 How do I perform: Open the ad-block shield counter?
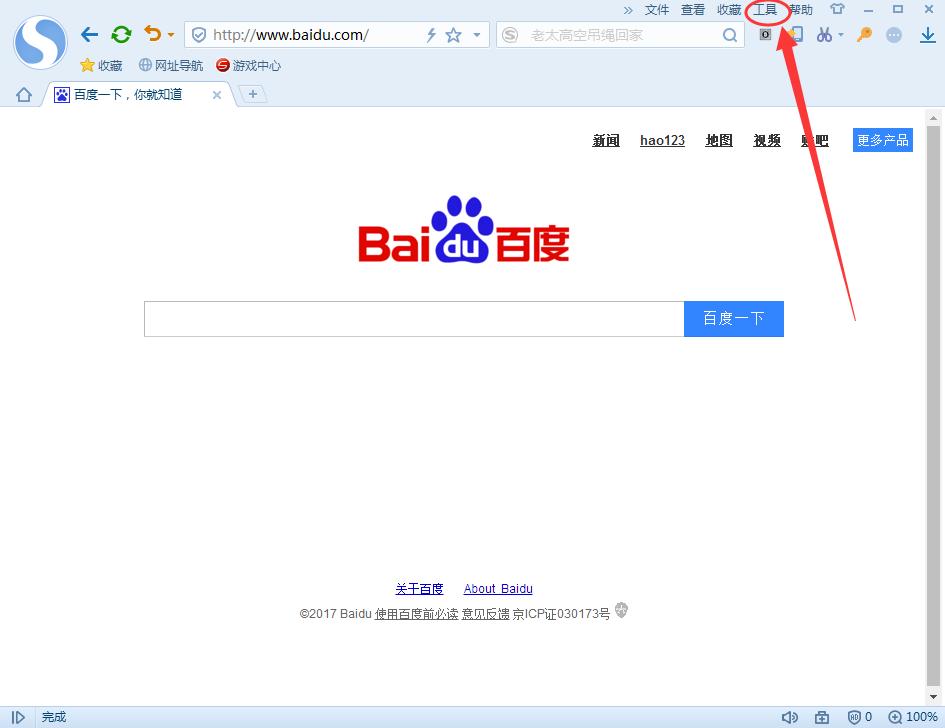pyautogui.click(x=860, y=717)
